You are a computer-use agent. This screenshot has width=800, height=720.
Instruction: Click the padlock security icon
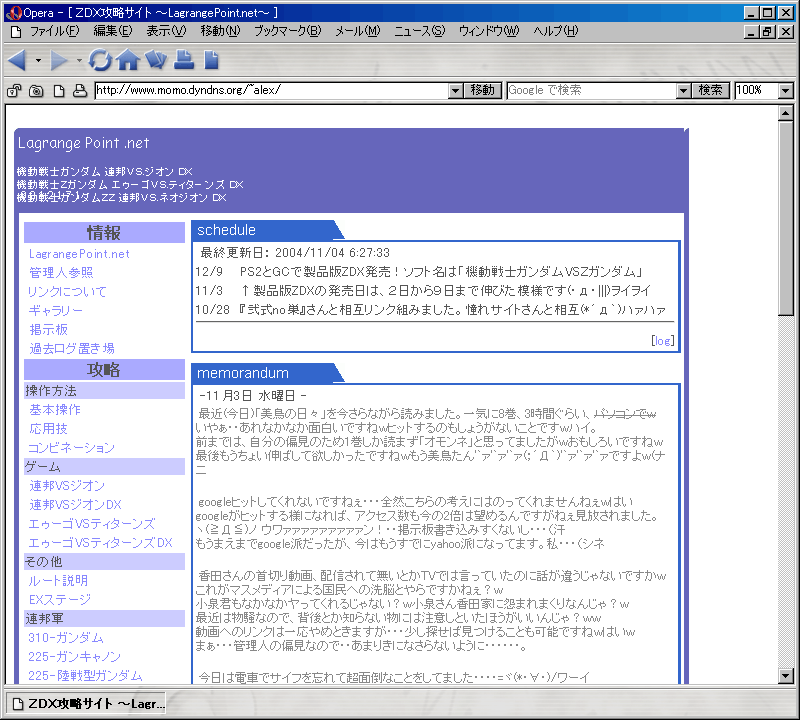pyautogui.click(x=14, y=91)
